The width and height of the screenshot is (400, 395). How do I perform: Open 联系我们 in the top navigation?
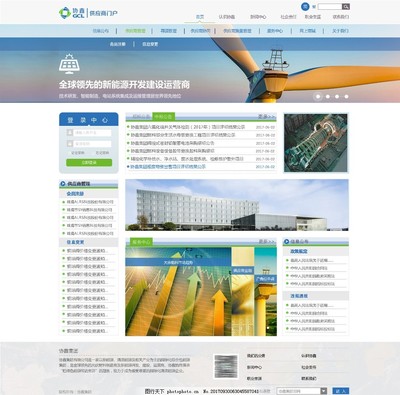pos(340,17)
